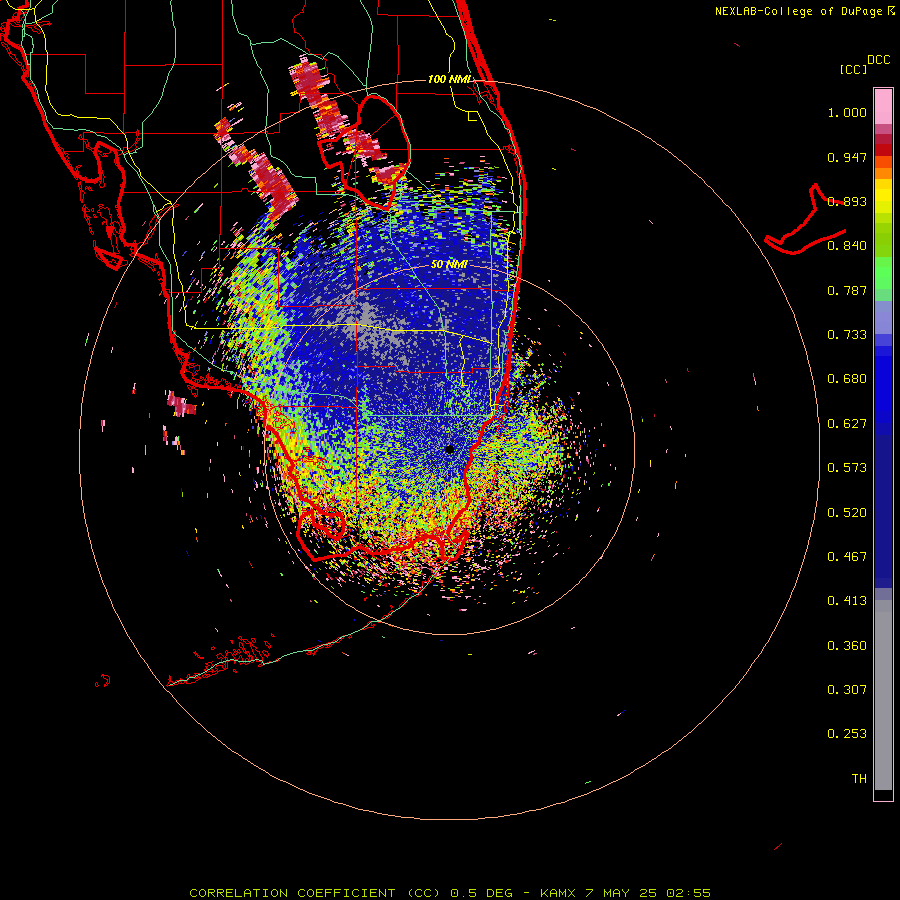Select the 0.413 color scale value
900x900 pixels.
(847, 601)
